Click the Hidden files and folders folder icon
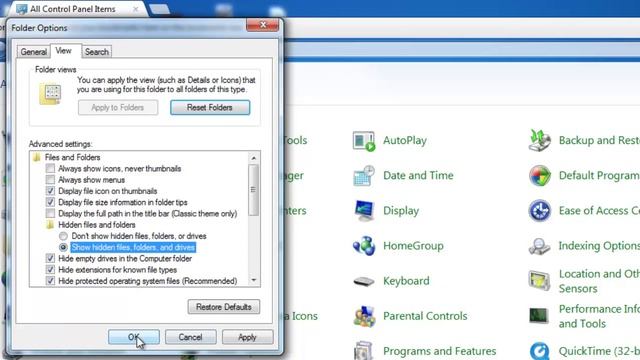Viewport: 640px width, 360px height. (50, 225)
